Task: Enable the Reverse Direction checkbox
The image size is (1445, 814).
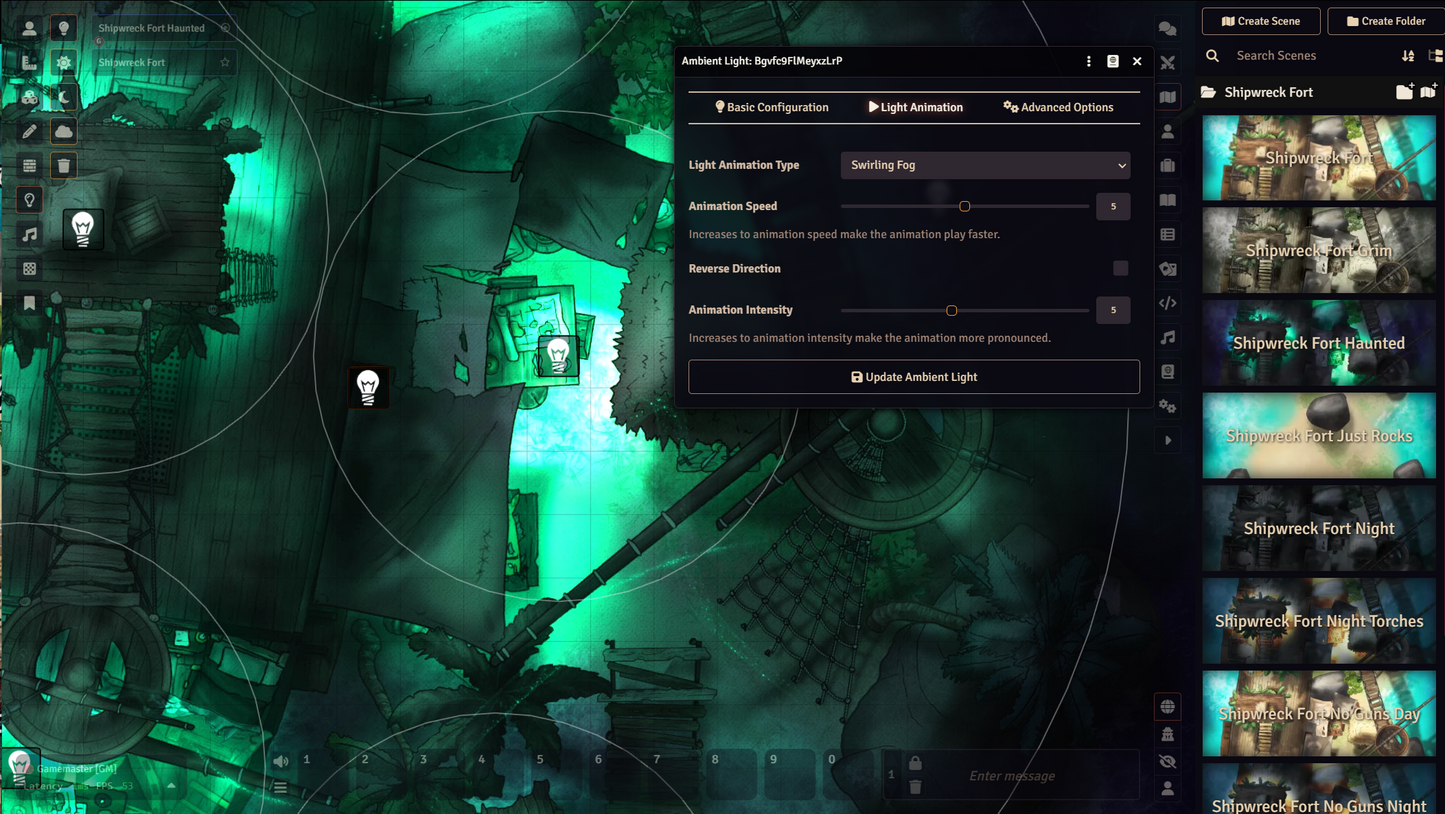Action: click(x=1120, y=268)
